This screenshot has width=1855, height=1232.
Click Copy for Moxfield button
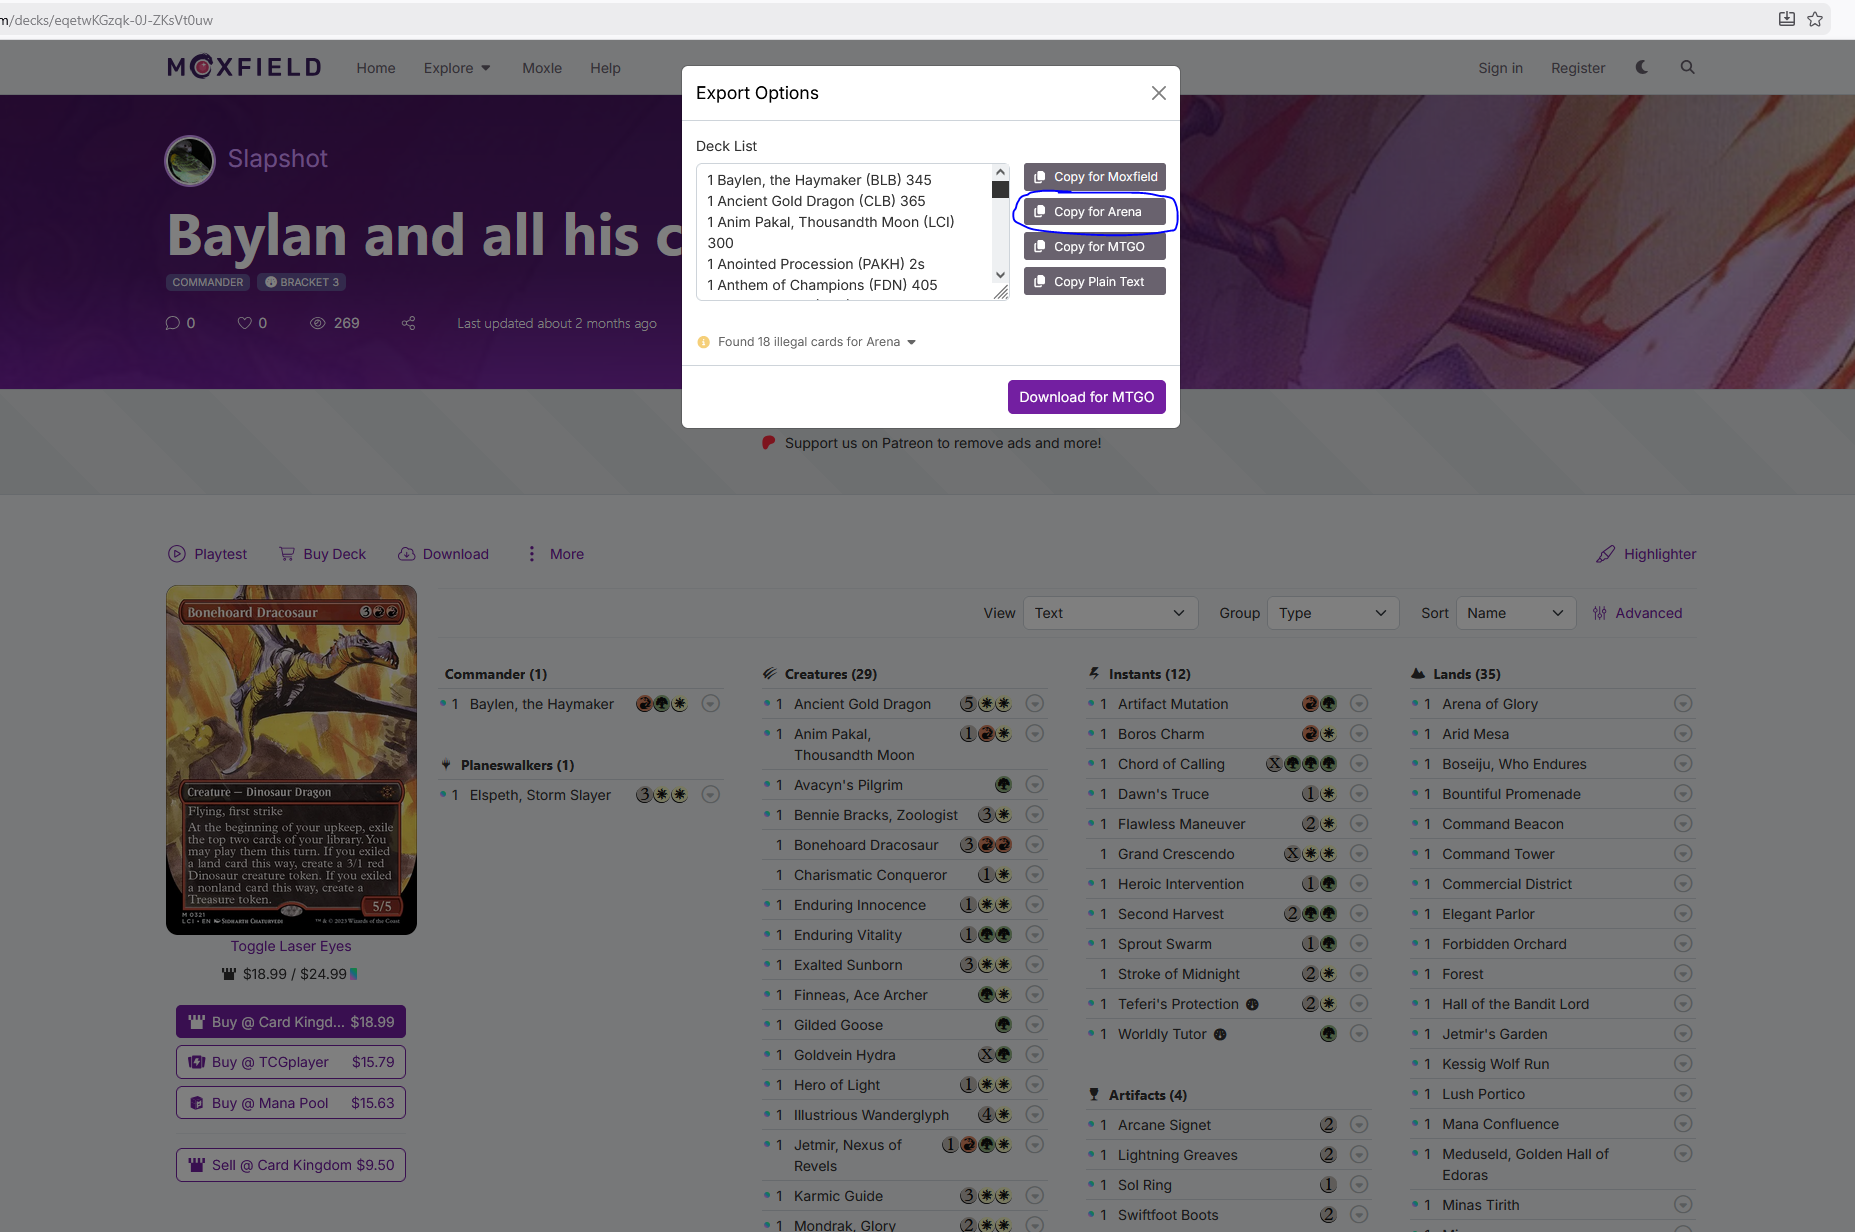tap(1095, 177)
